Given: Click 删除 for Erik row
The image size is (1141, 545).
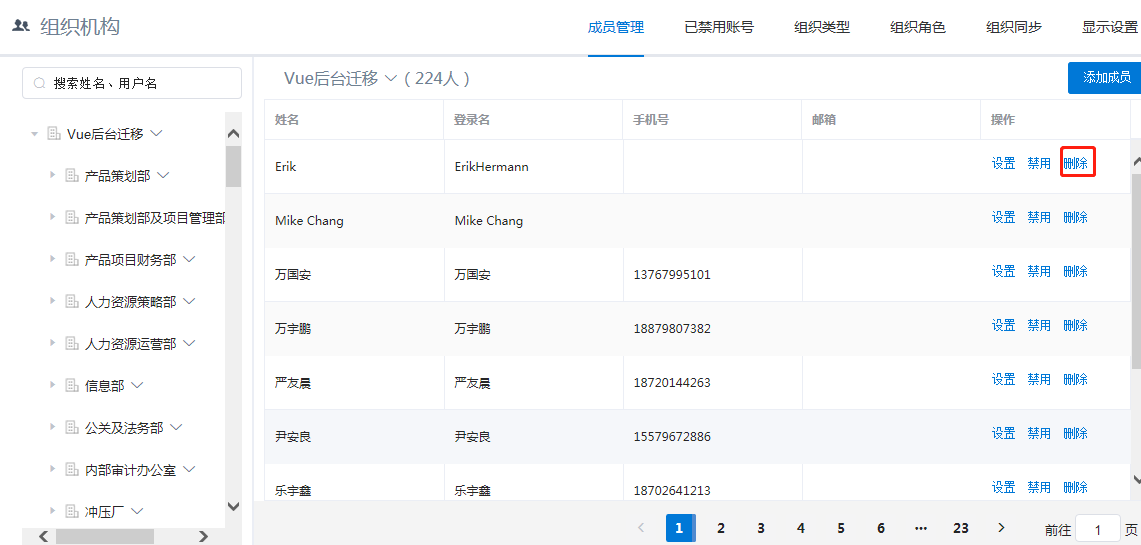Looking at the screenshot, I should (x=1076, y=164).
